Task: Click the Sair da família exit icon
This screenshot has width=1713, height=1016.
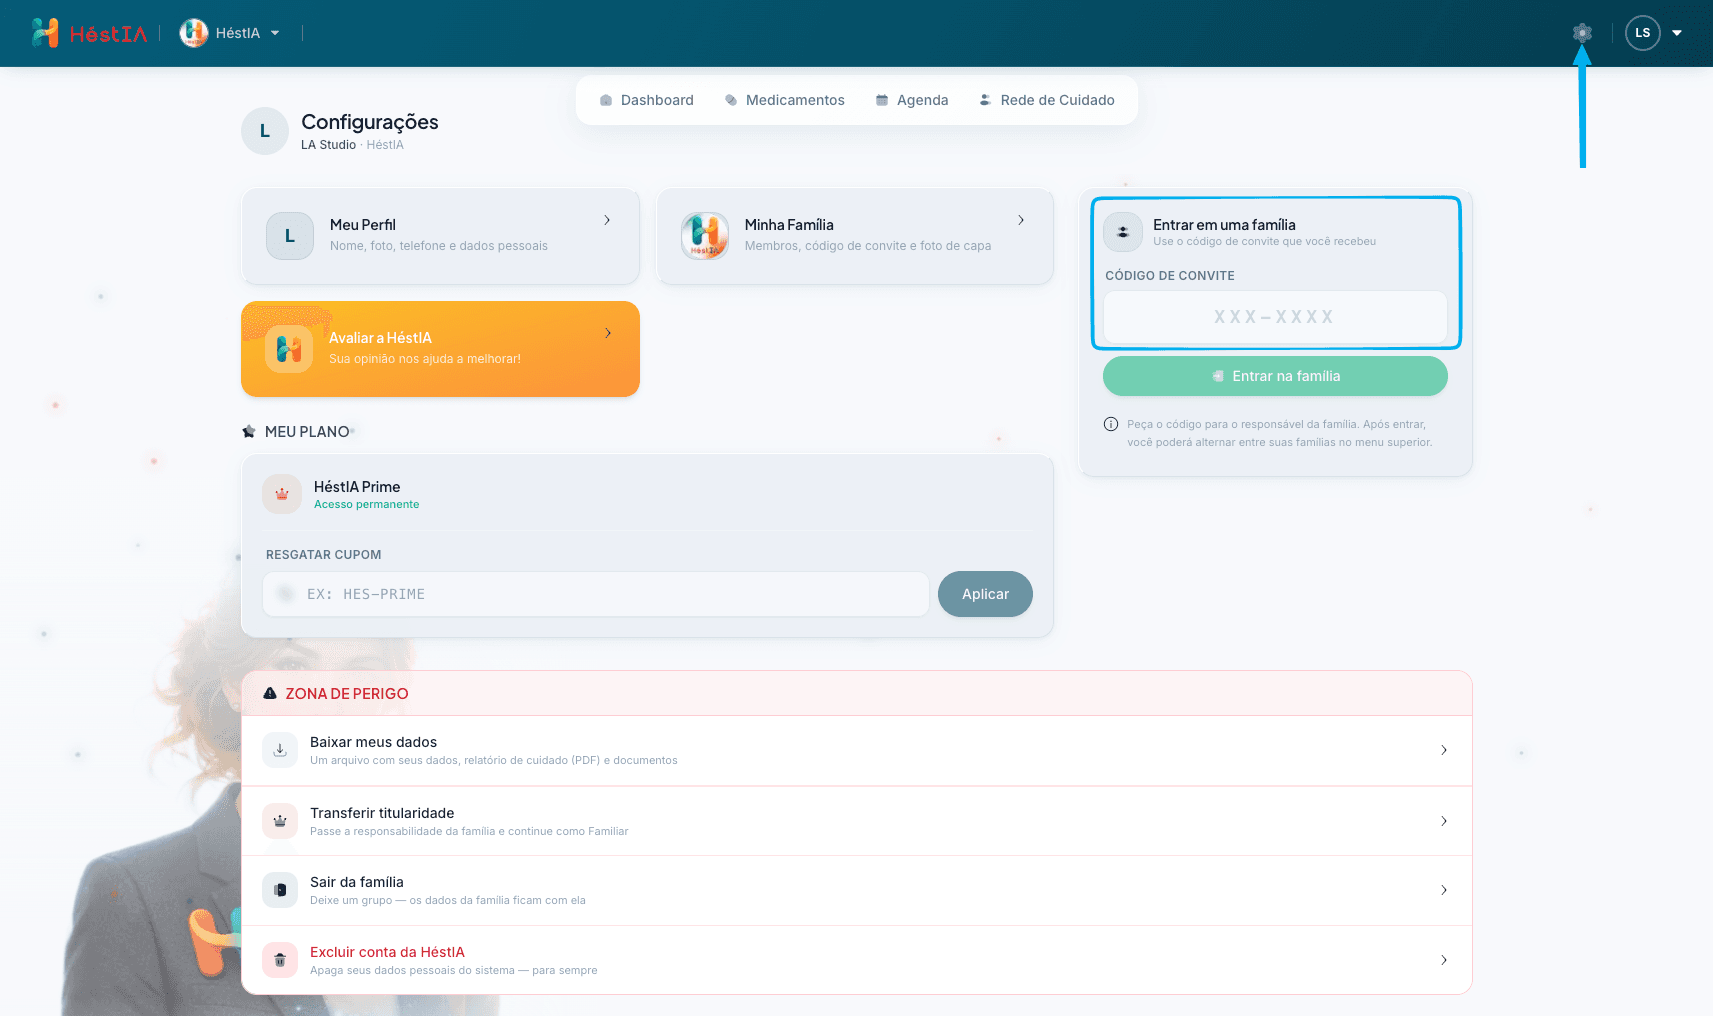Action: click(x=280, y=890)
